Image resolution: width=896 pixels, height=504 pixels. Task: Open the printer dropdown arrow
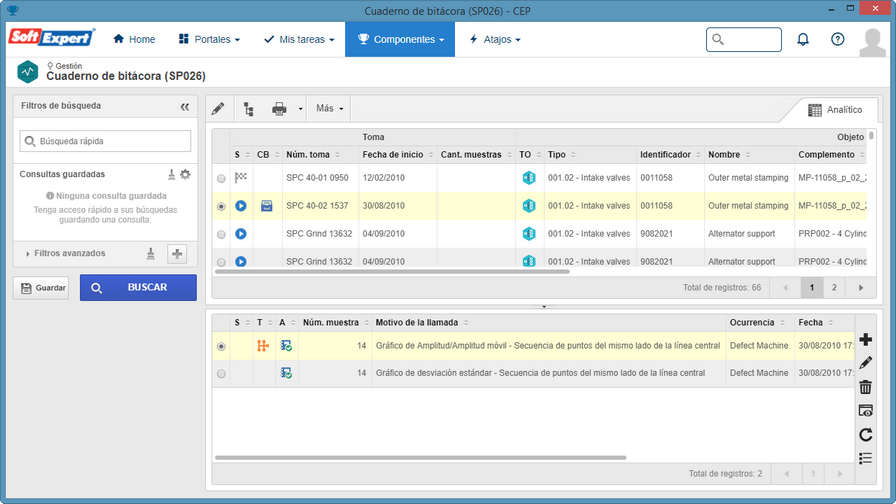[x=301, y=109]
